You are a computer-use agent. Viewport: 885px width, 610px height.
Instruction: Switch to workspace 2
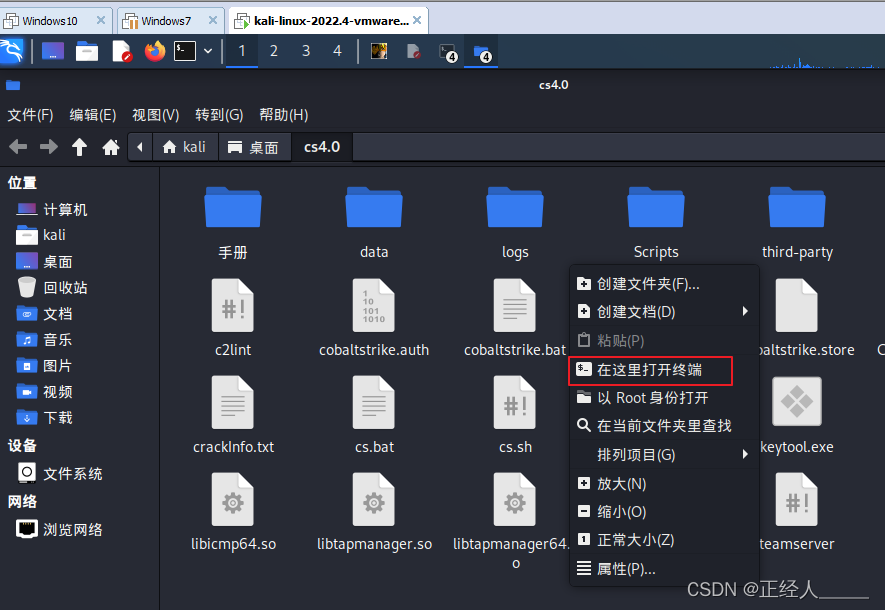[274, 51]
